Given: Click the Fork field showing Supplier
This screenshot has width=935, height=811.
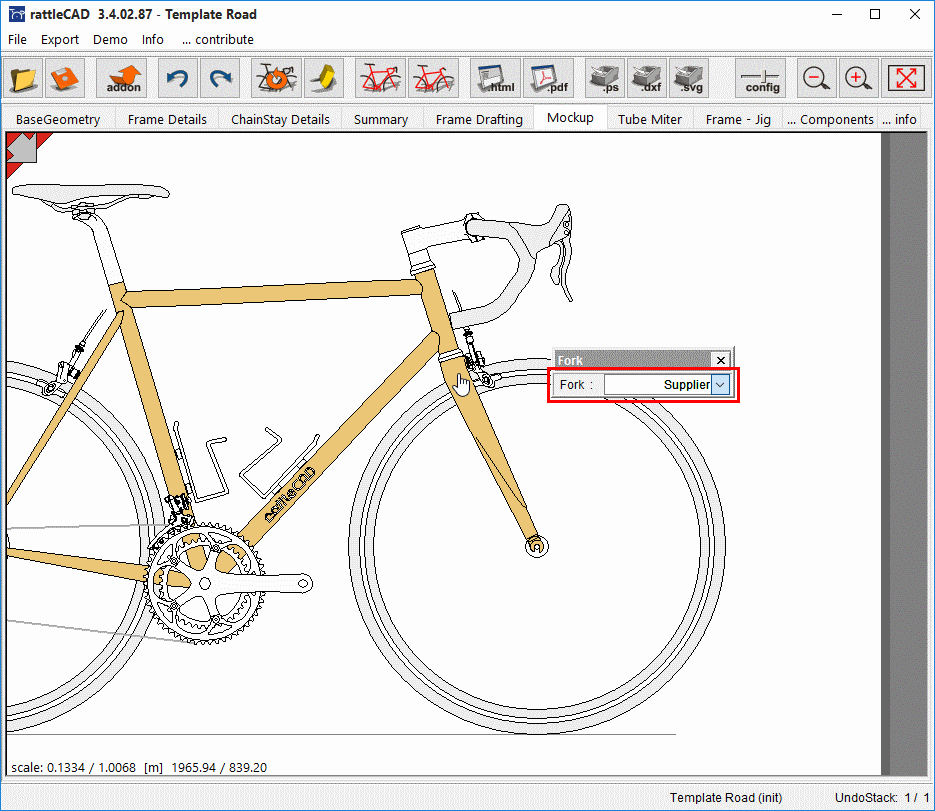Looking at the screenshot, I should tap(658, 385).
